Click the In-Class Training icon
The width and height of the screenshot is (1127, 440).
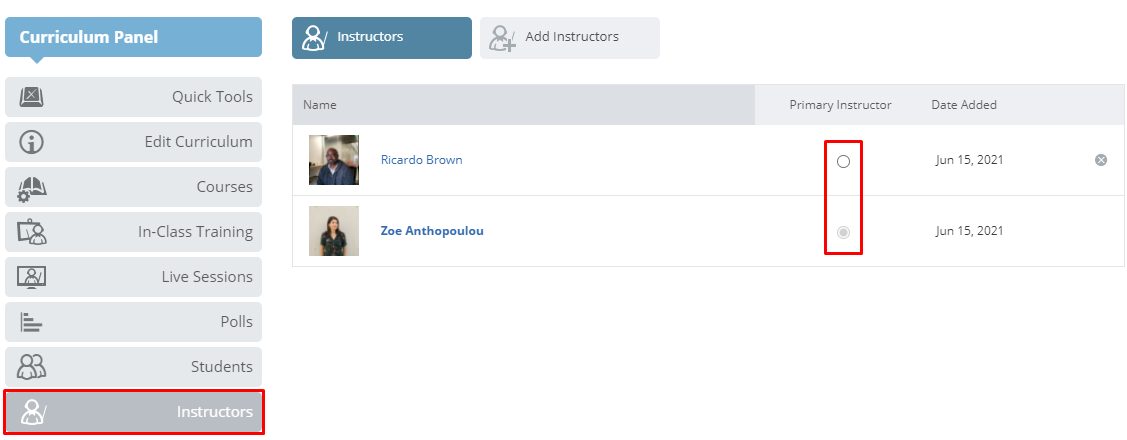(32, 232)
